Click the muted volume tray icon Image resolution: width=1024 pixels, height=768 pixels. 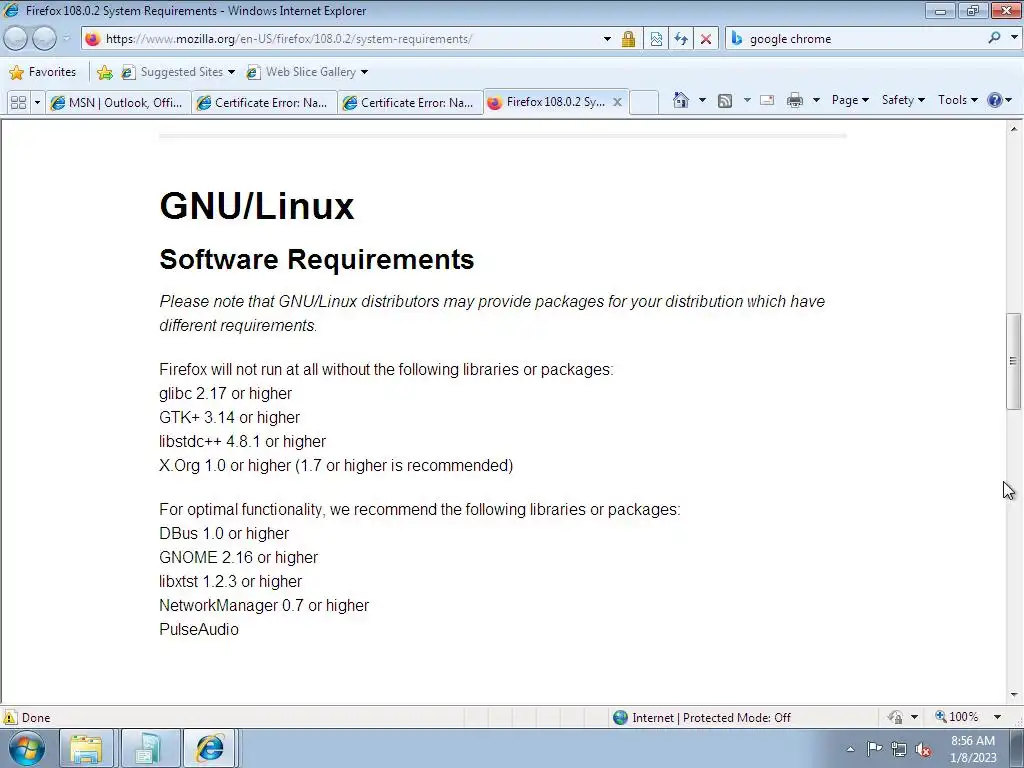pyautogui.click(x=923, y=748)
